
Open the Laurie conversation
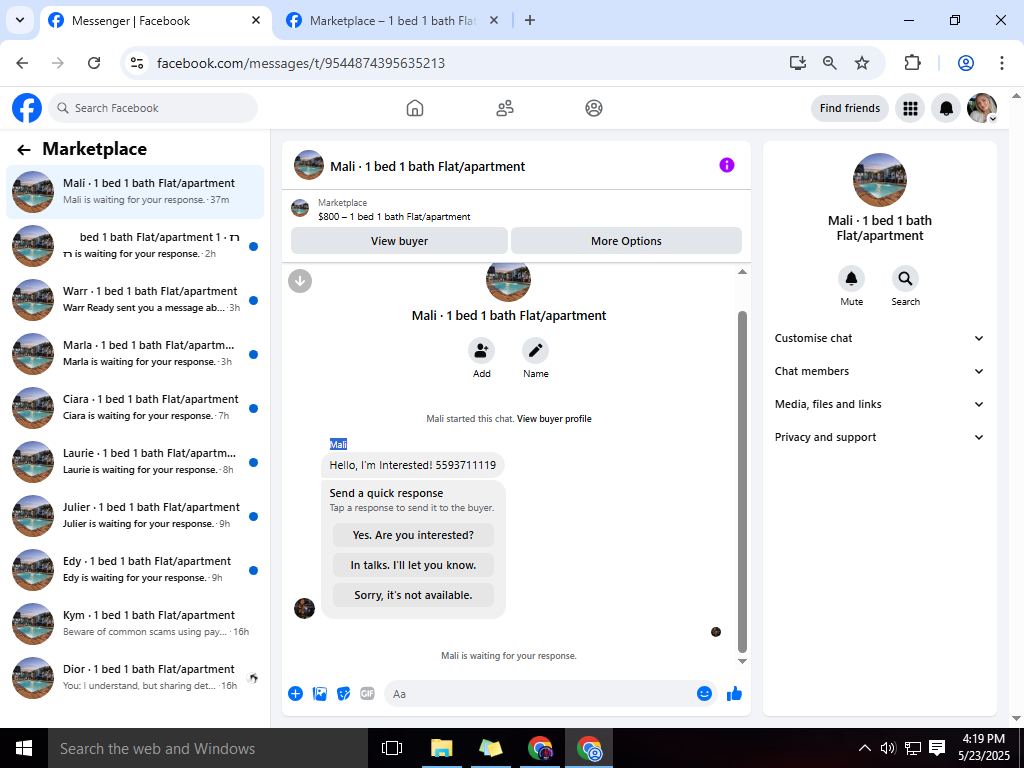[x=135, y=462]
